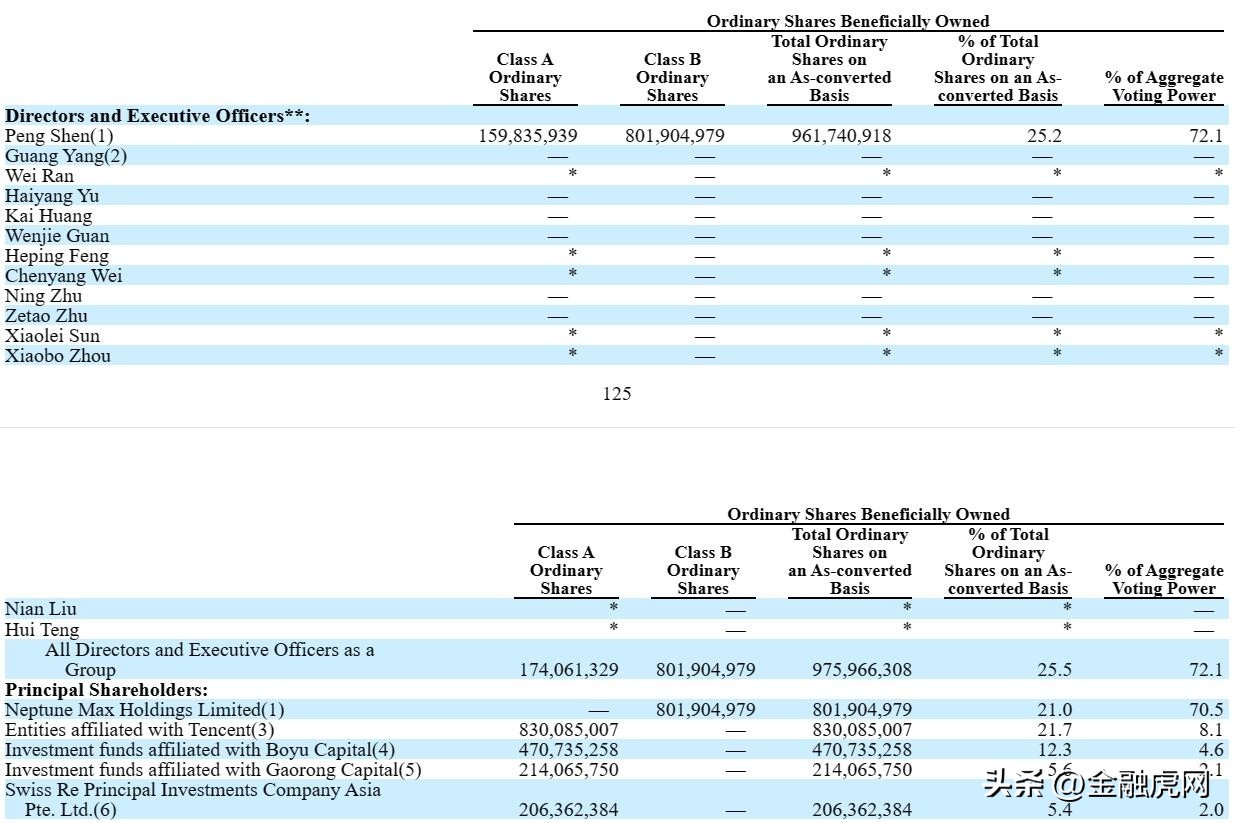Screen dimensions: 1235x823
Task: Click the Wenjie Guan name
Action: 57,236
